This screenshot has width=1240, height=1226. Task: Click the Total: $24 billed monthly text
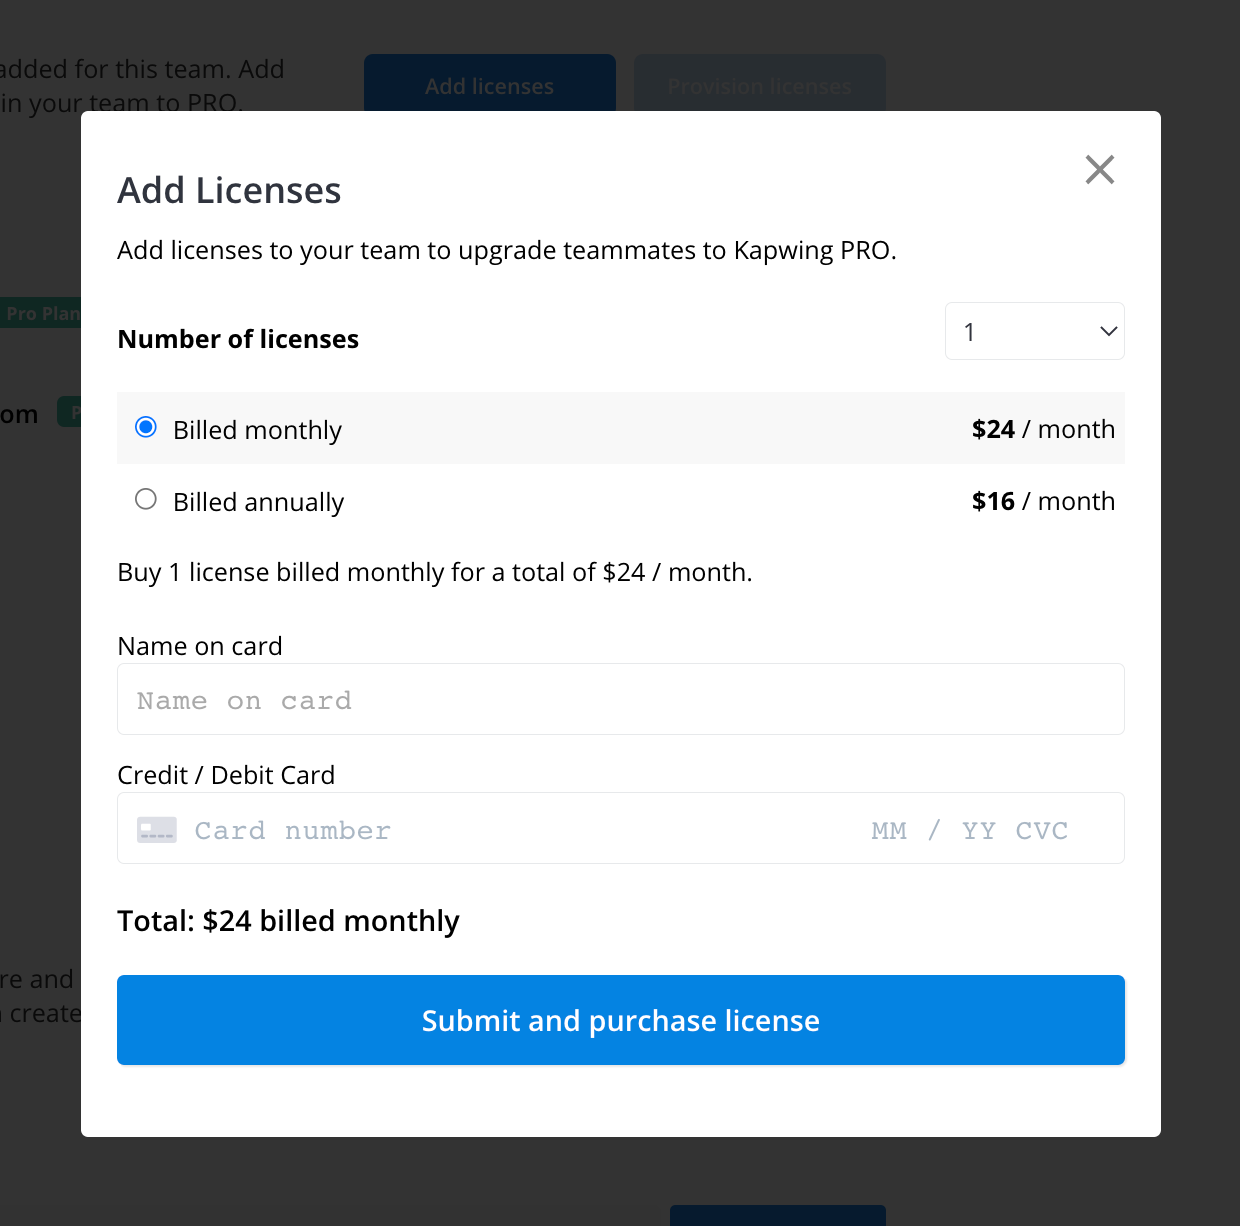coord(288,920)
